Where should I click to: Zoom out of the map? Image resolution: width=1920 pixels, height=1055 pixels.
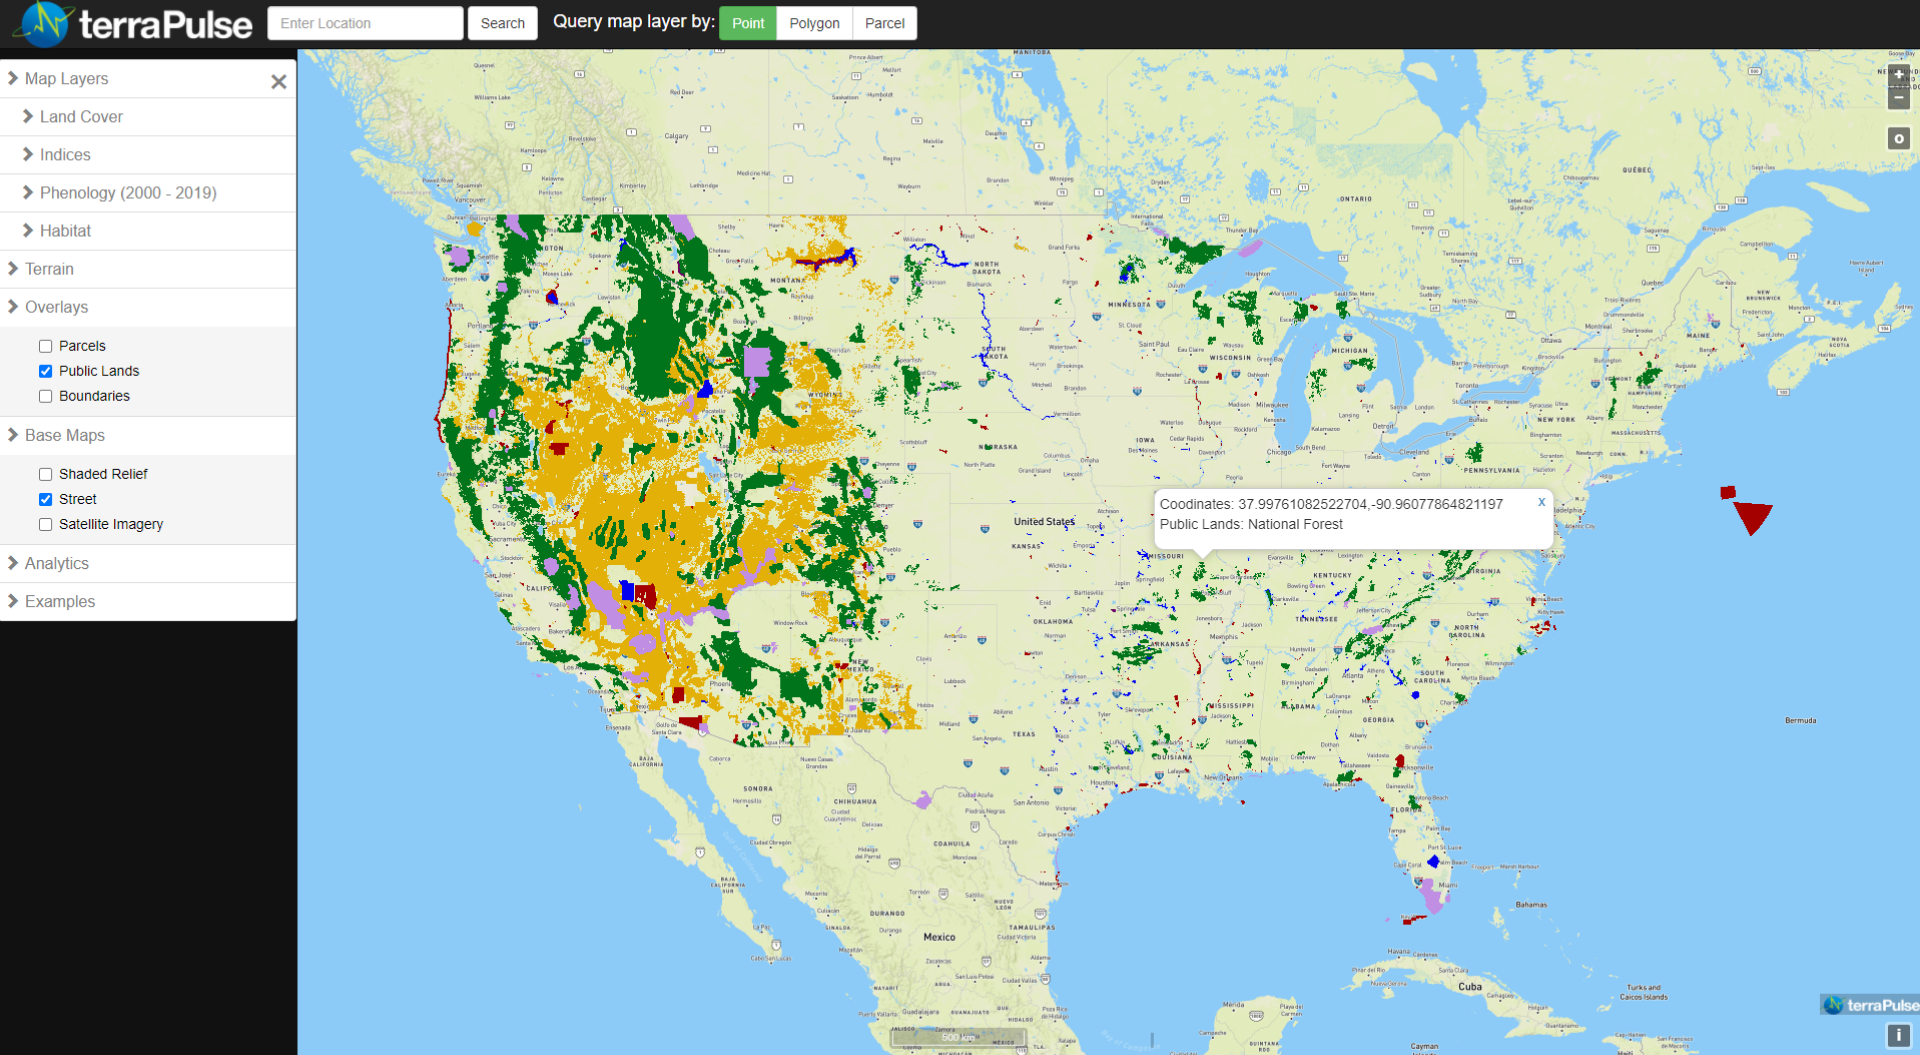click(1898, 98)
